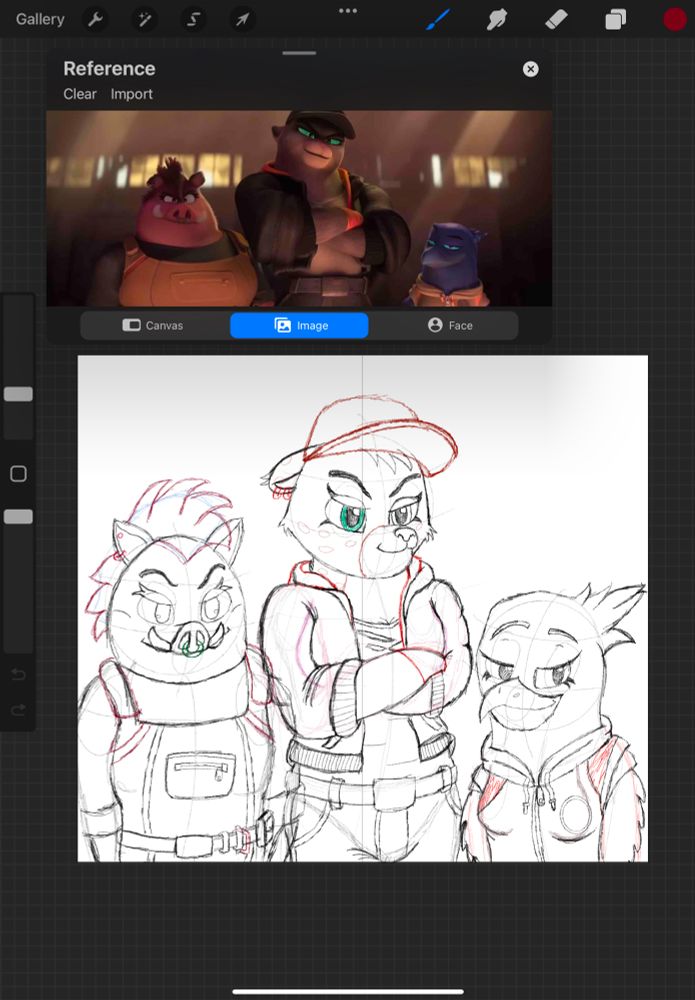The image size is (695, 1000).
Task: Close the Reference panel
Action: point(530,69)
